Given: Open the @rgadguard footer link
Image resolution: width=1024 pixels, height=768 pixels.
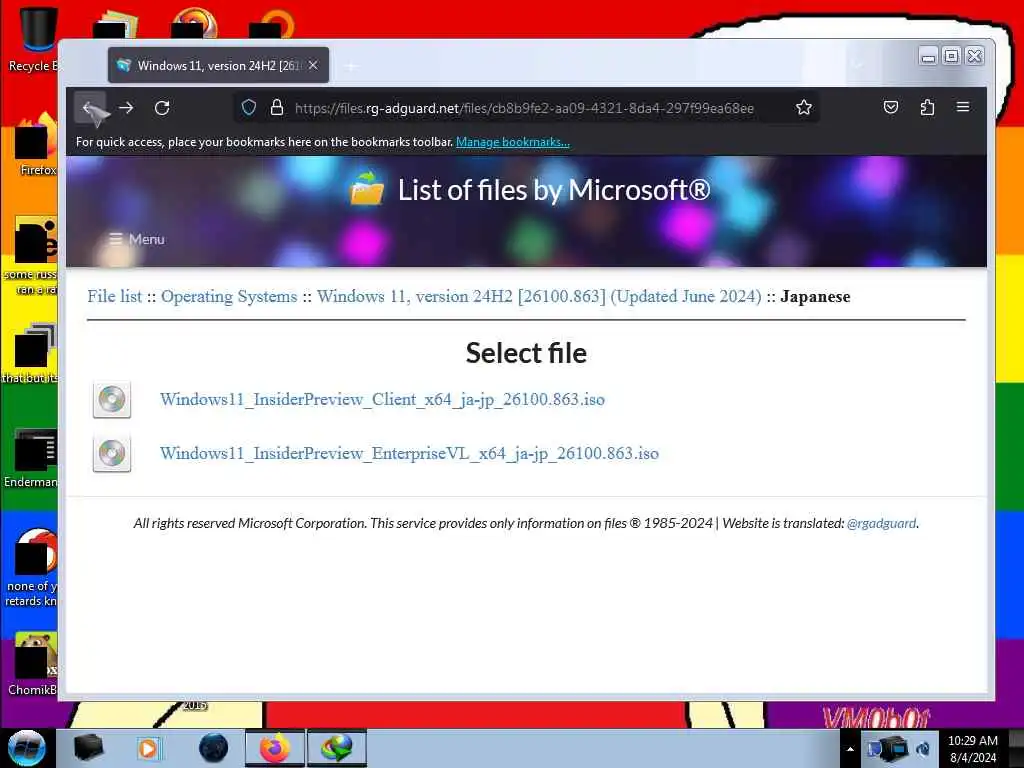Looking at the screenshot, I should tap(882, 523).
